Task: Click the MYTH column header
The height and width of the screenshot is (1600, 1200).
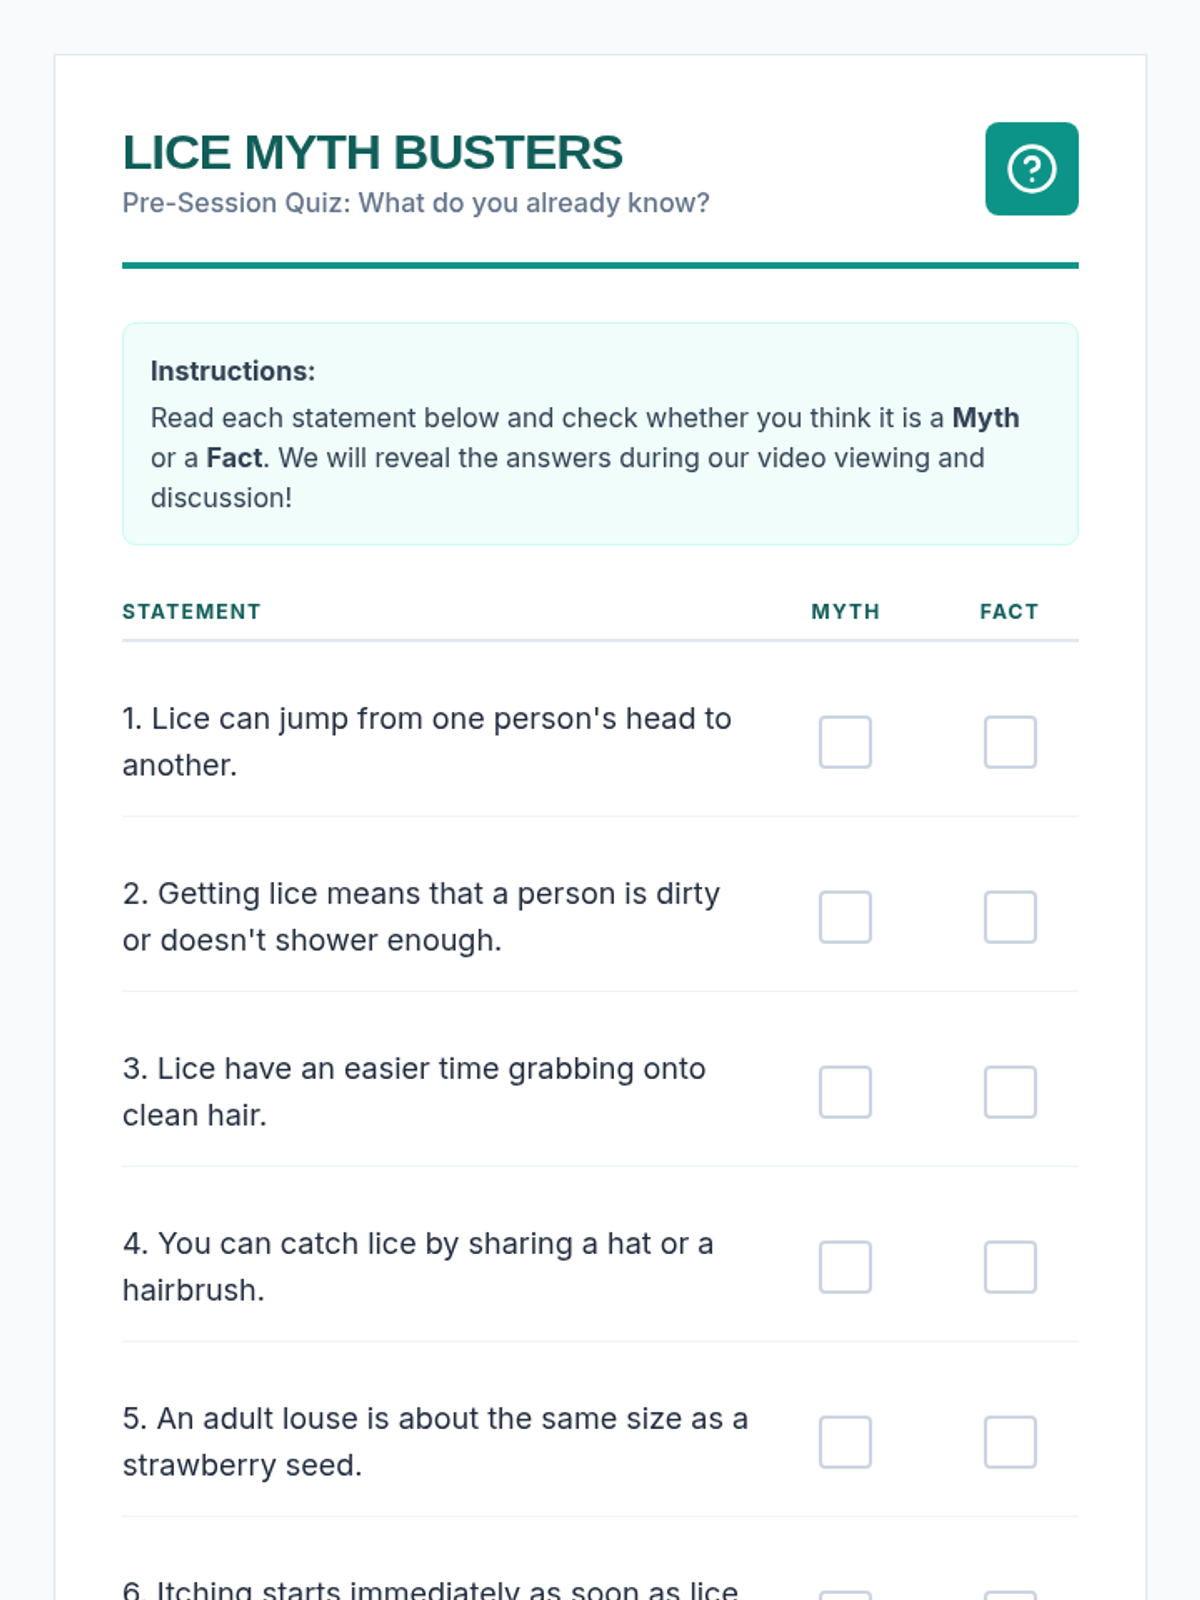Action: tap(845, 612)
